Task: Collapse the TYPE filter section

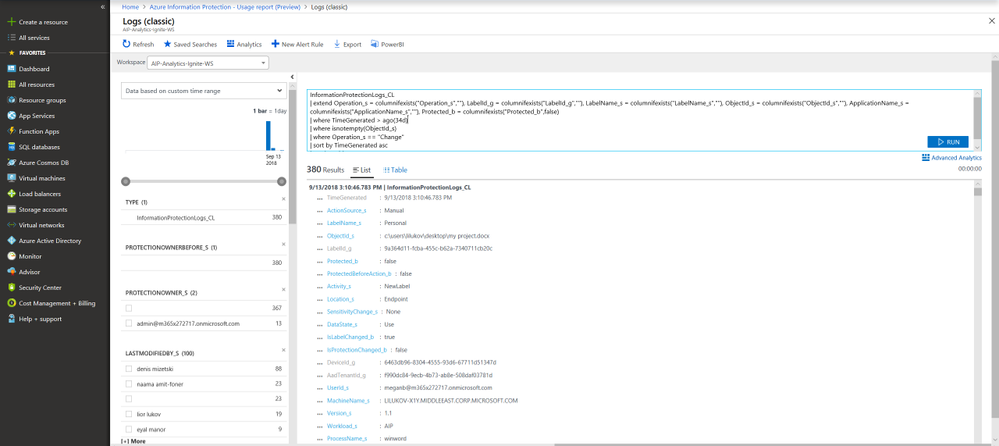Action: 284,199
